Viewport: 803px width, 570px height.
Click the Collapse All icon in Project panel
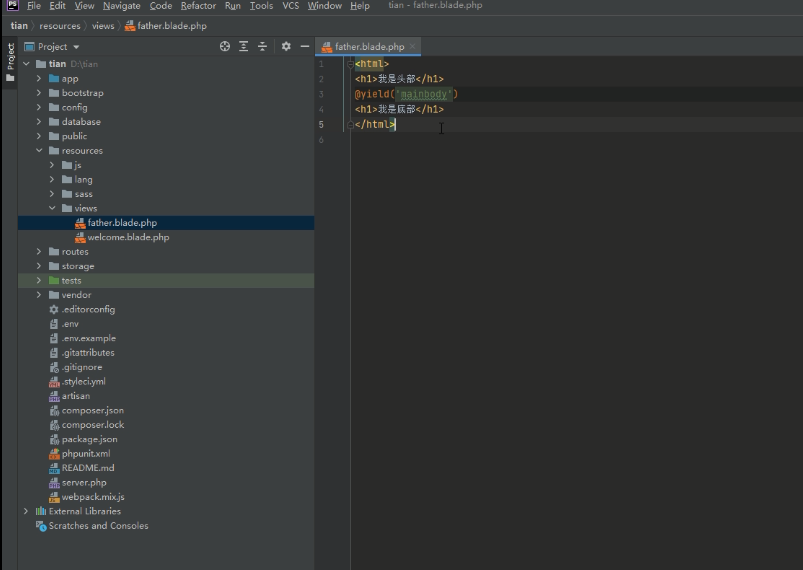(x=262, y=46)
